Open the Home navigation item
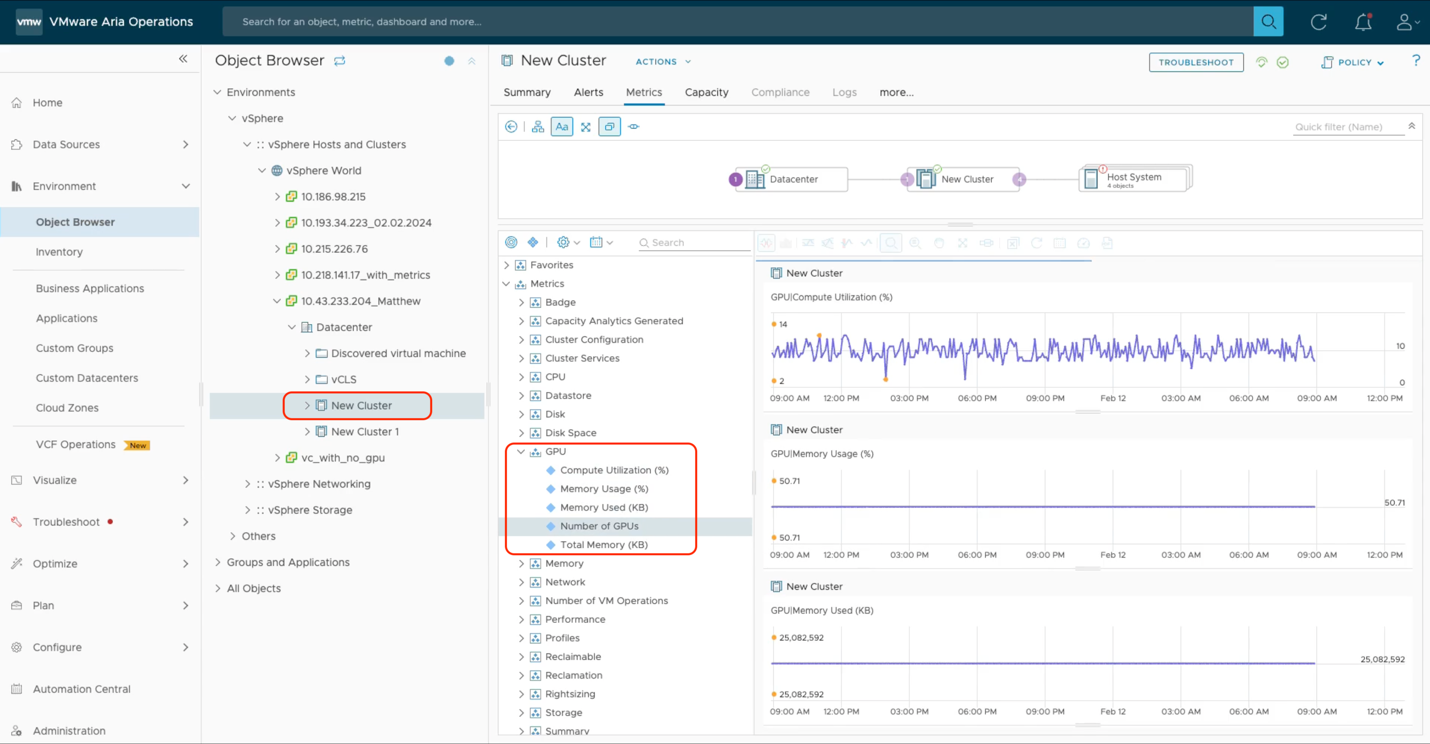Image resolution: width=1430 pixels, height=744 pixels. coord(47,102)
